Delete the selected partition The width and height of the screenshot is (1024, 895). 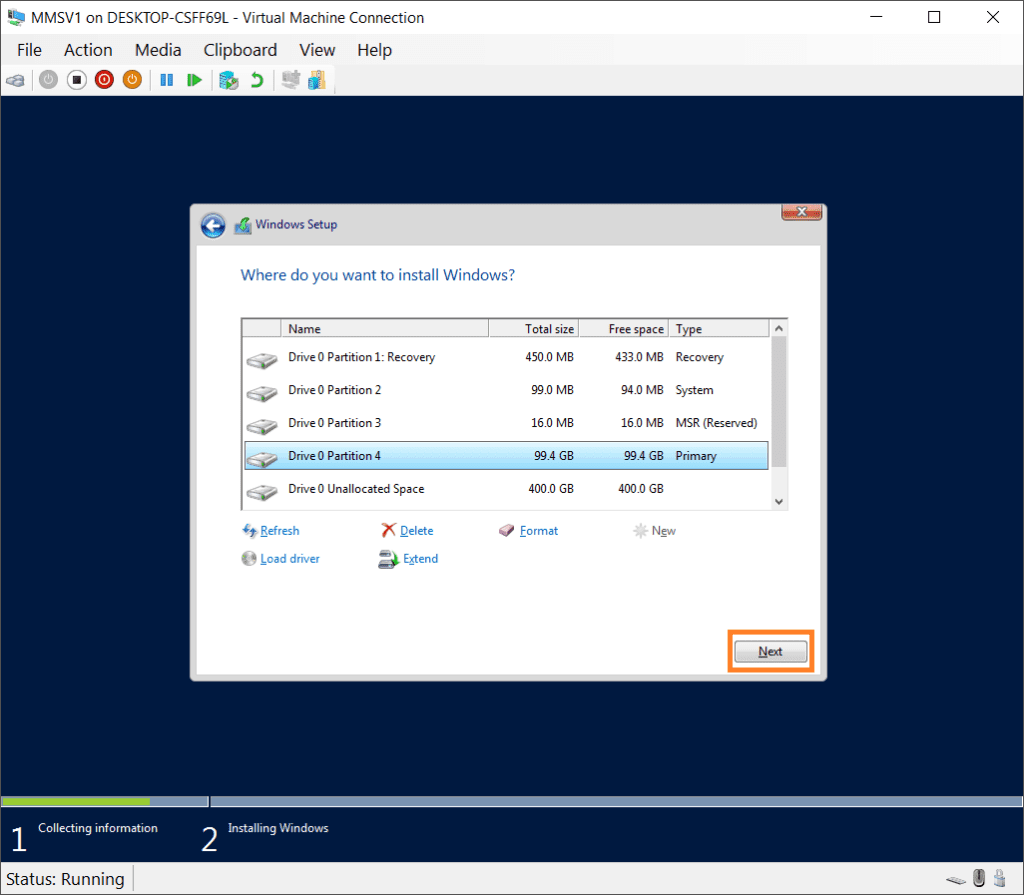[408, 531]
